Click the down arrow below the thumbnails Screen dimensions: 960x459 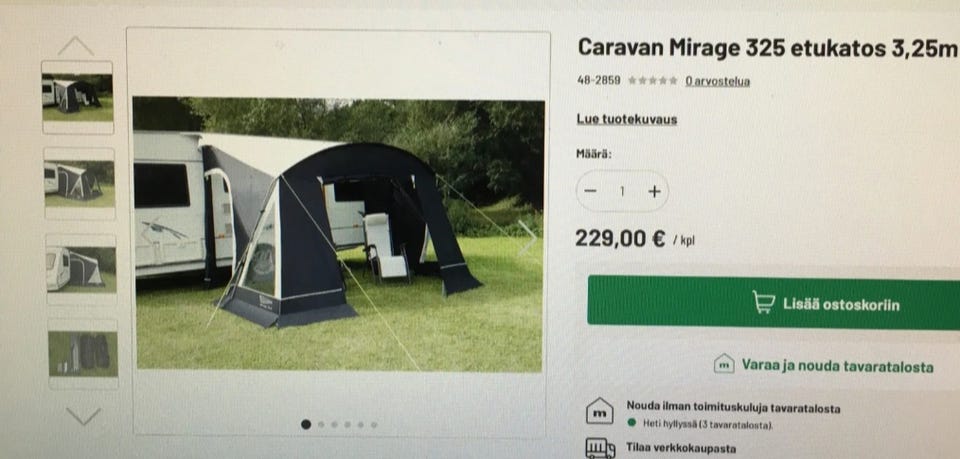click(83, 416)
